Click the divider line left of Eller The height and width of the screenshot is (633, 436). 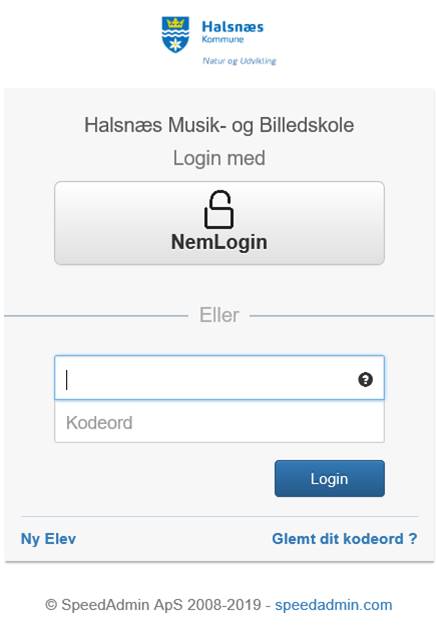click(96, 316)
